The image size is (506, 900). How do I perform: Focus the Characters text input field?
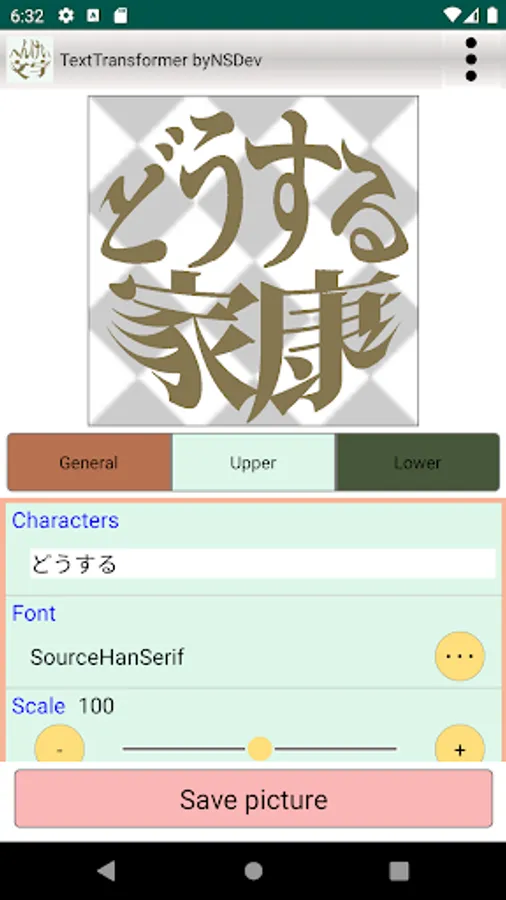(x=263, y=564)
